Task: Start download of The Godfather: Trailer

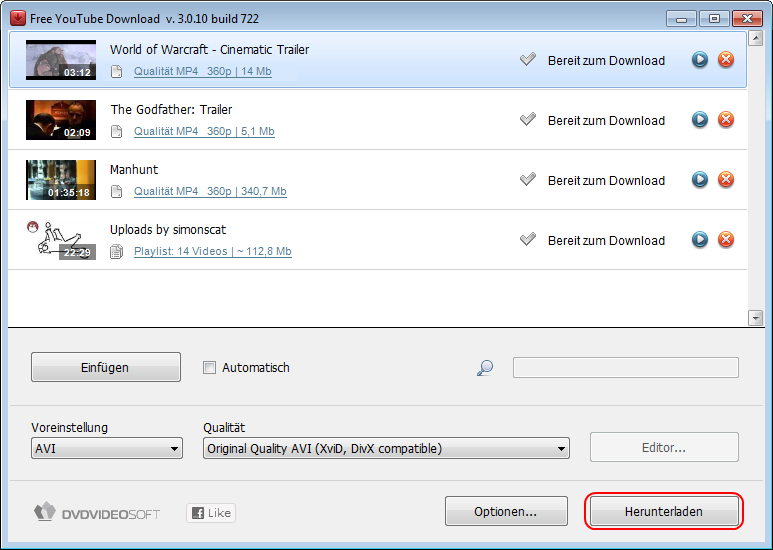Action: click(x=700, y=120)
